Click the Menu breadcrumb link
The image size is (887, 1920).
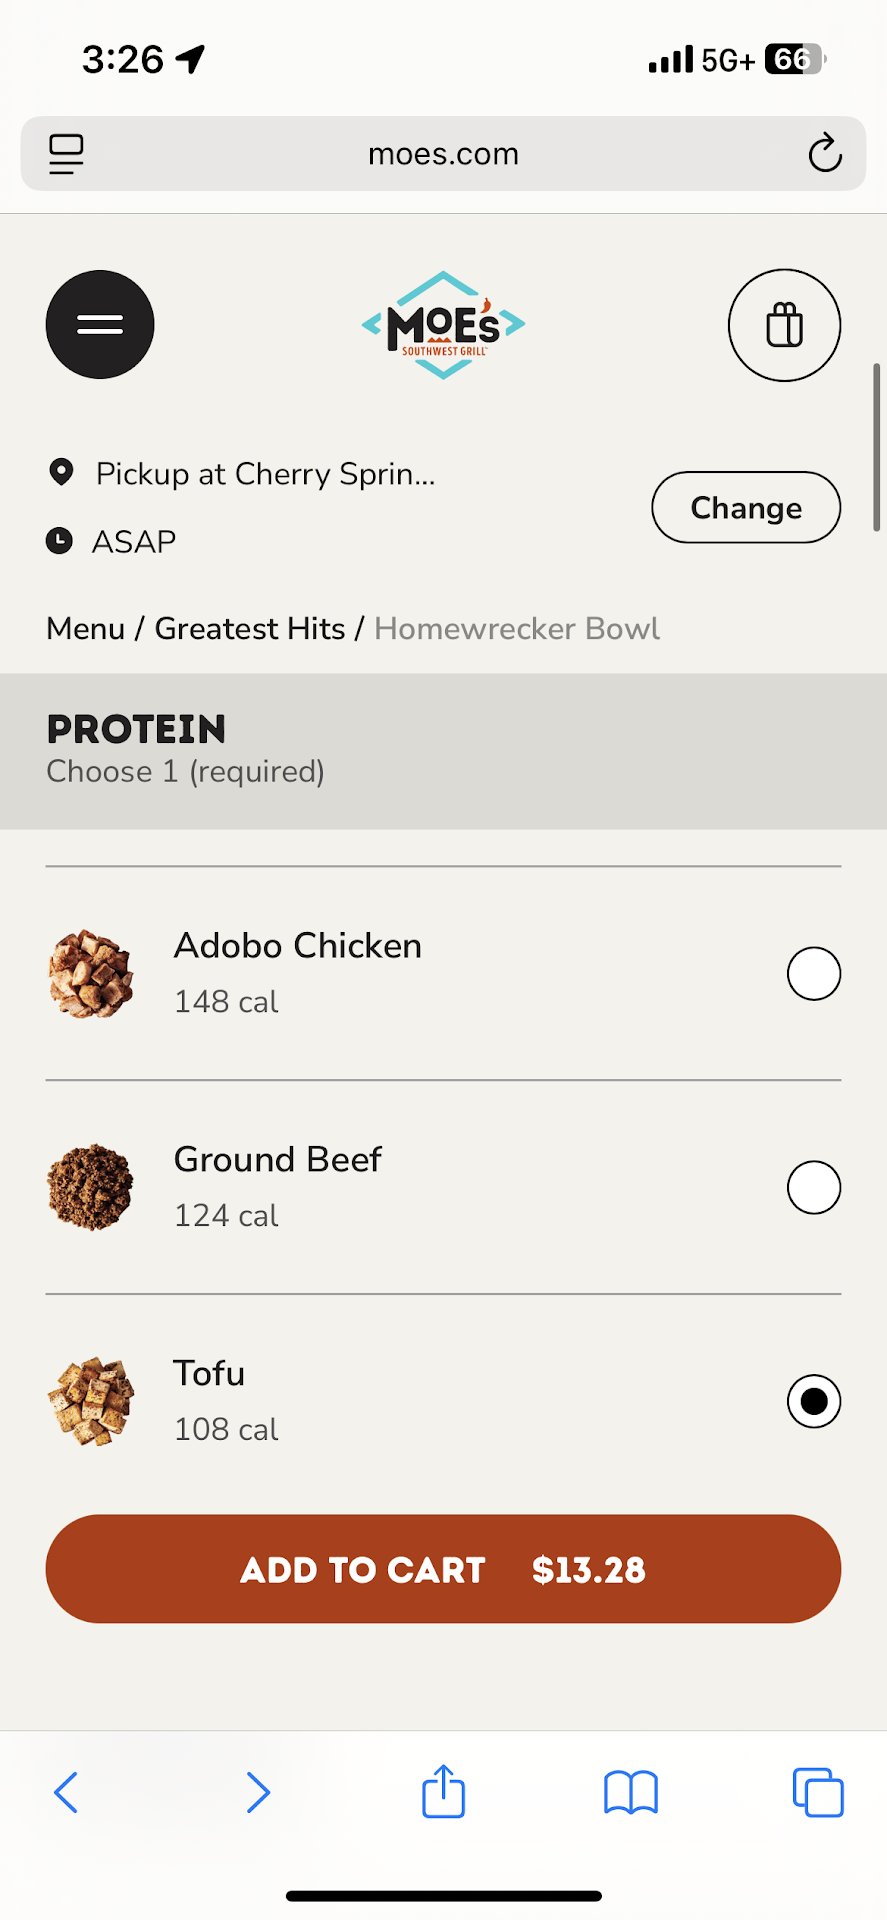[x=86, y=629]
